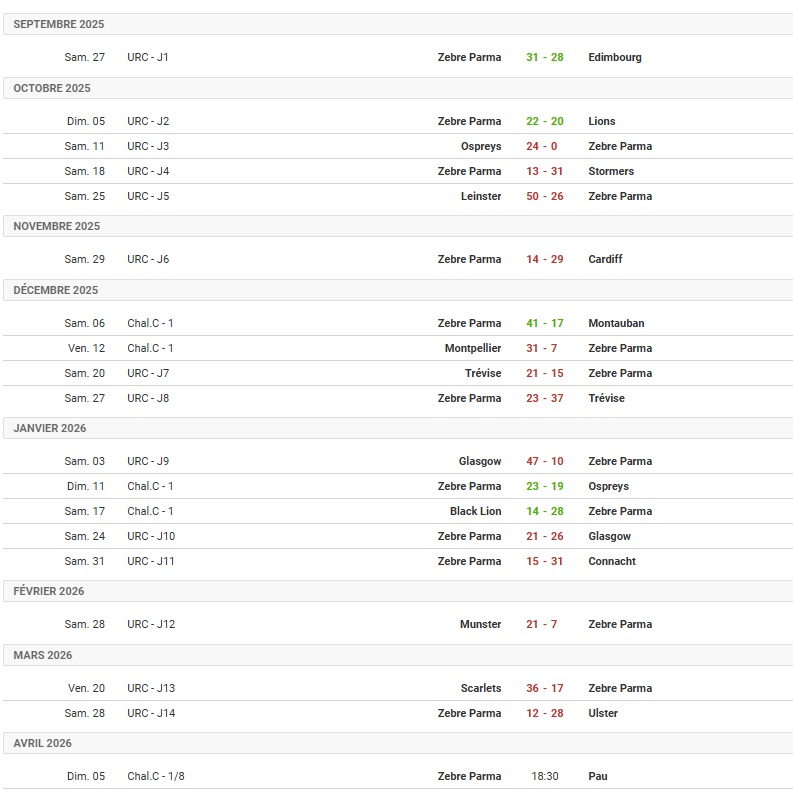
Task: Select the Montpellier team name
Action: pyautogui.click(x=473, y=348)
